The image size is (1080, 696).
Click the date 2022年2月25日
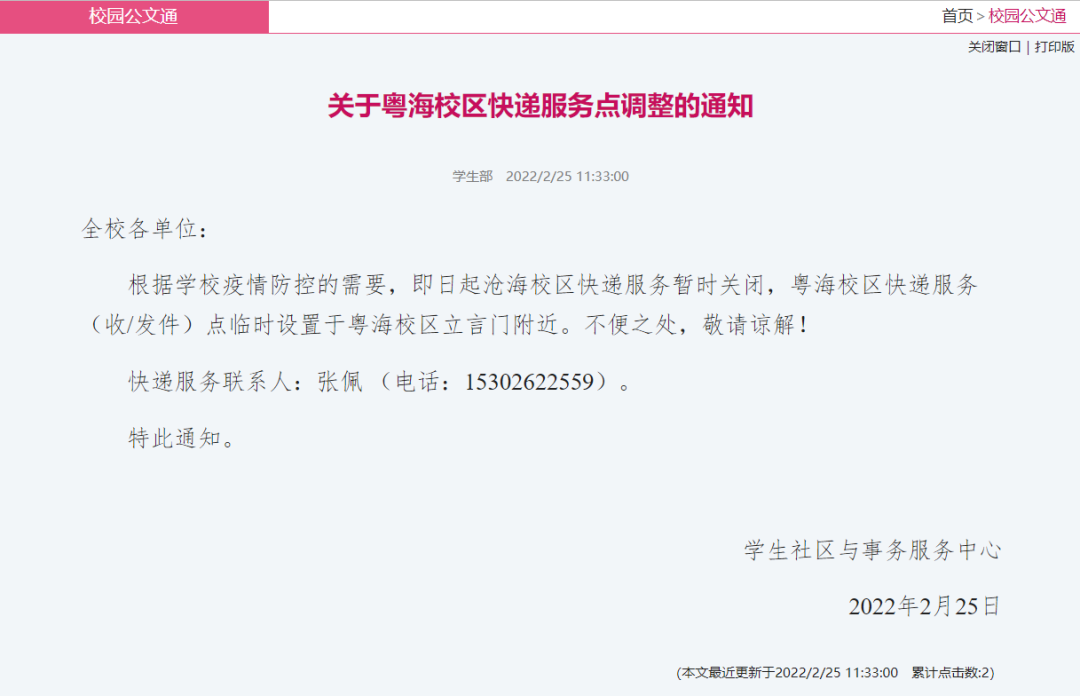coord(924,606)
